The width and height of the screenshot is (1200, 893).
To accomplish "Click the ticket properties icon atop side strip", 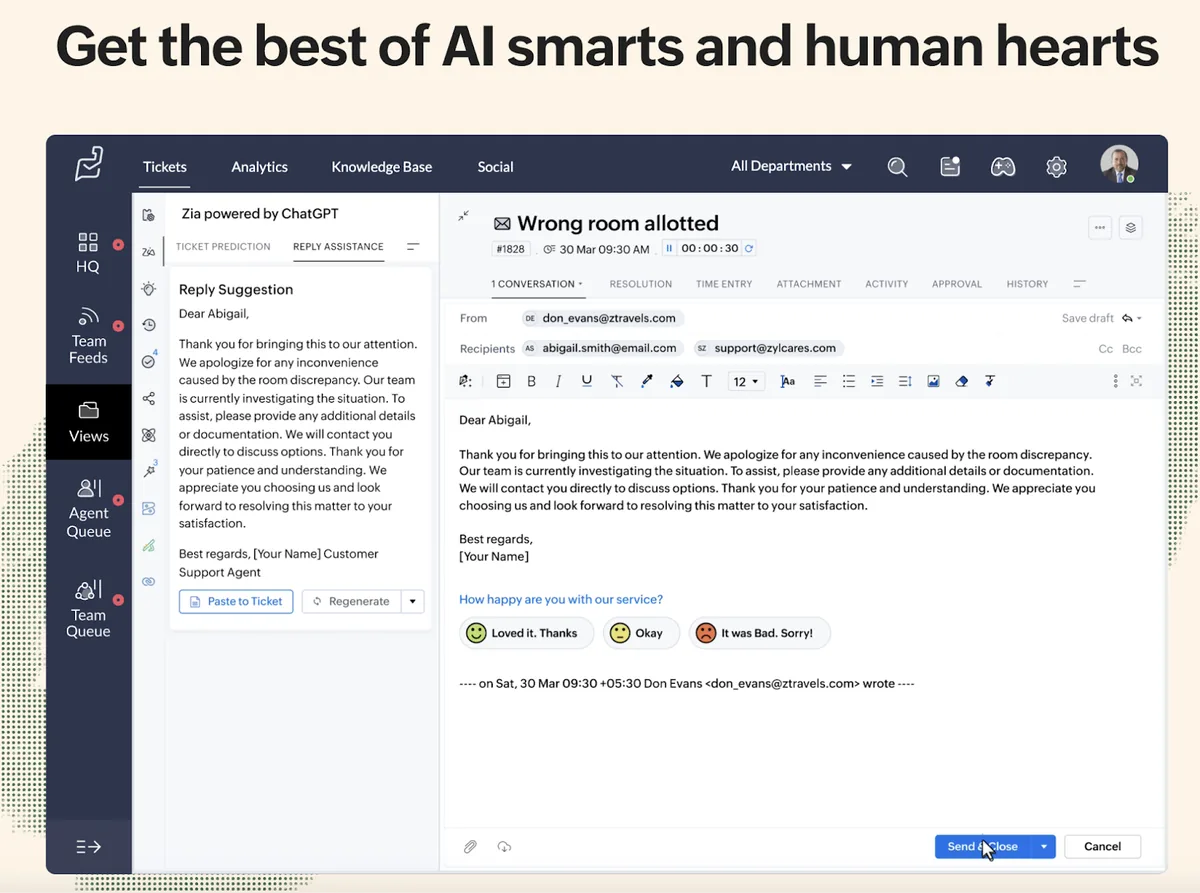I will click(x=148, y=214).
